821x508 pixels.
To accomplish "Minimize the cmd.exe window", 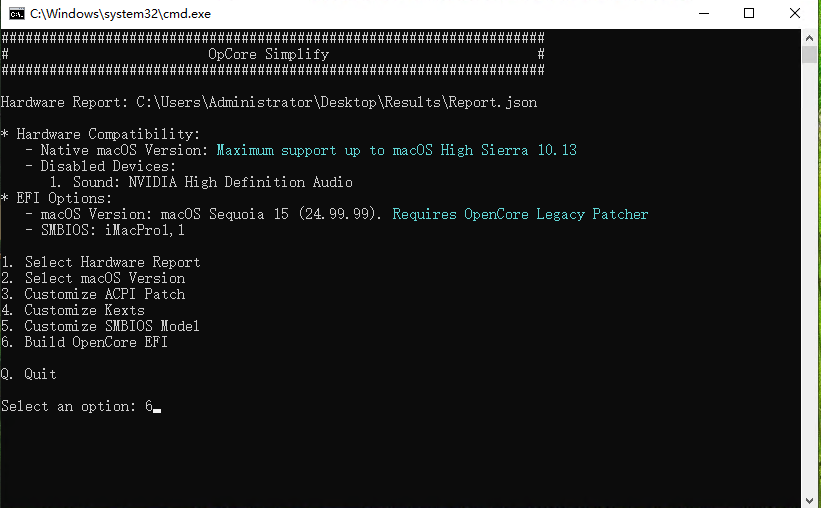I will pos(704,14).
